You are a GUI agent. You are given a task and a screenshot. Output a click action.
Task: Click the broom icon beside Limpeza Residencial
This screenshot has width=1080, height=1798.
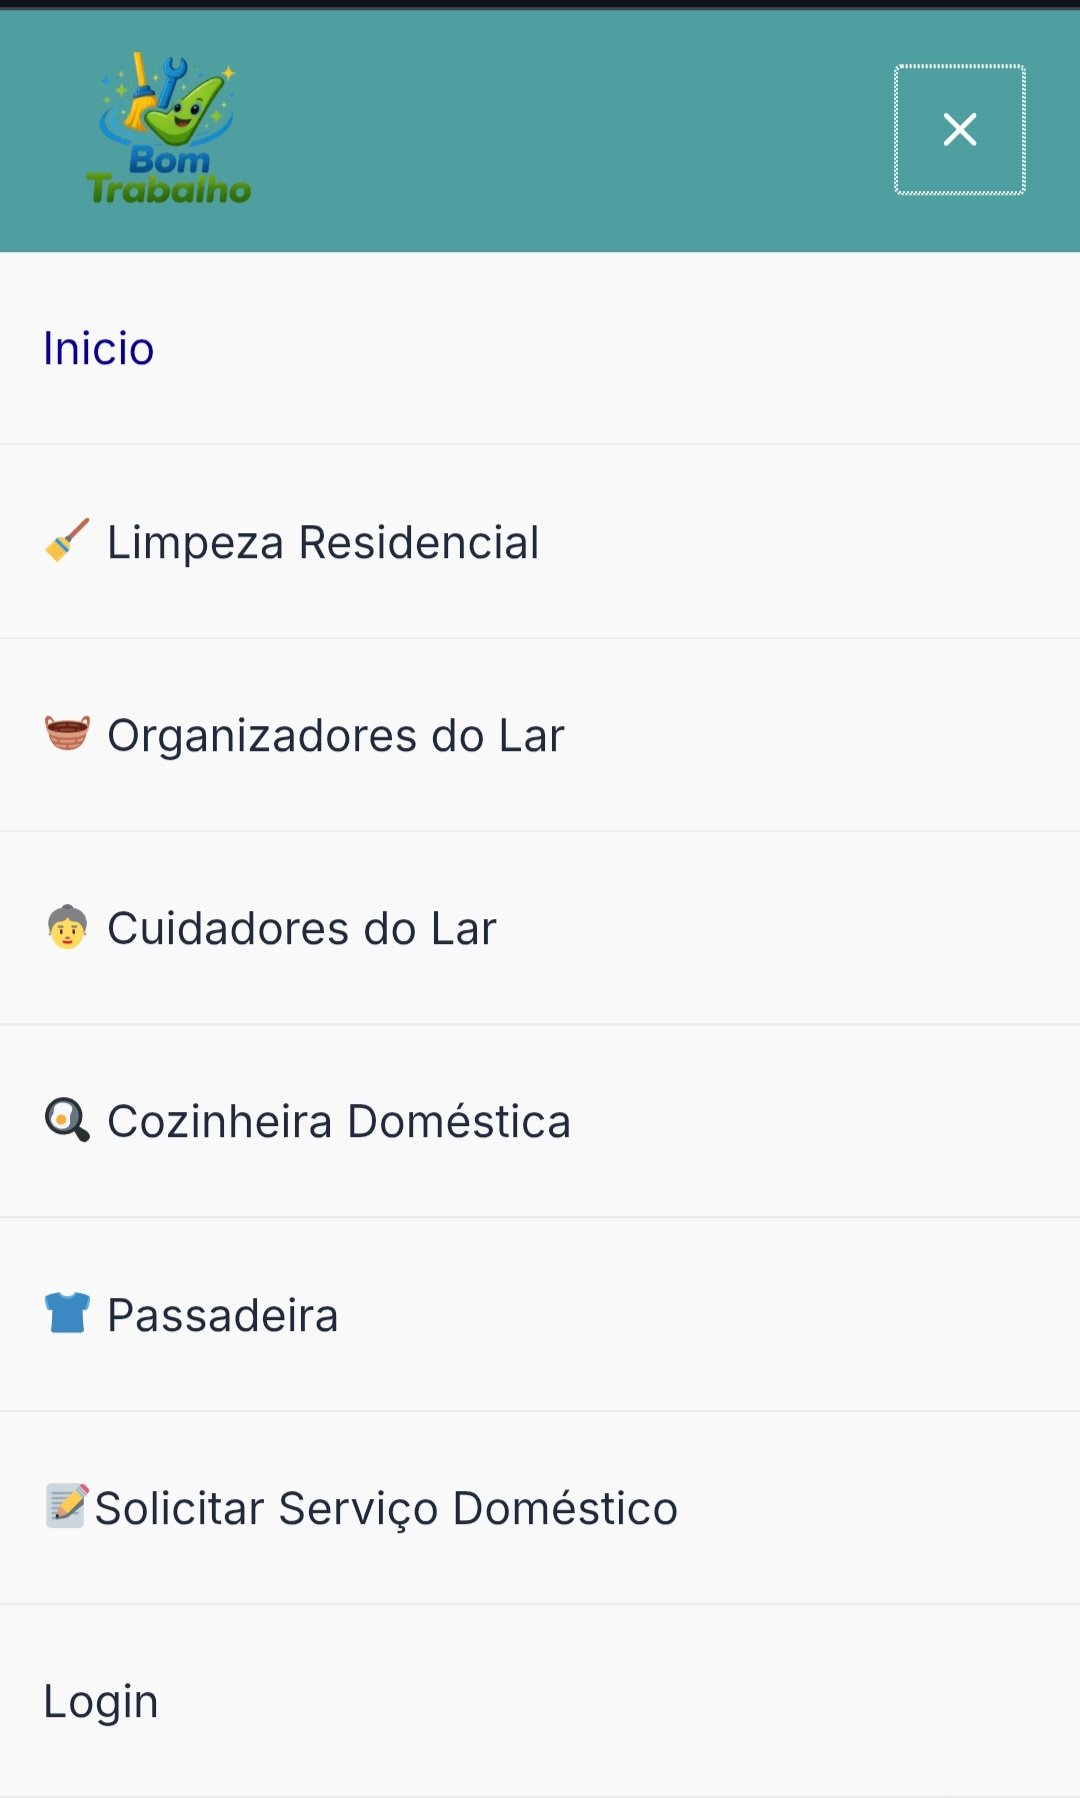[x=67, y=541]
